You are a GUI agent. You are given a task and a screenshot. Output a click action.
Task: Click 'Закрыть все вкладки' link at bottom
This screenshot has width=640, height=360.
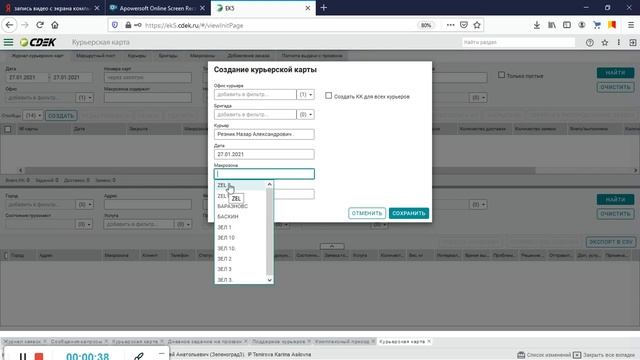(x=609, y=355)
